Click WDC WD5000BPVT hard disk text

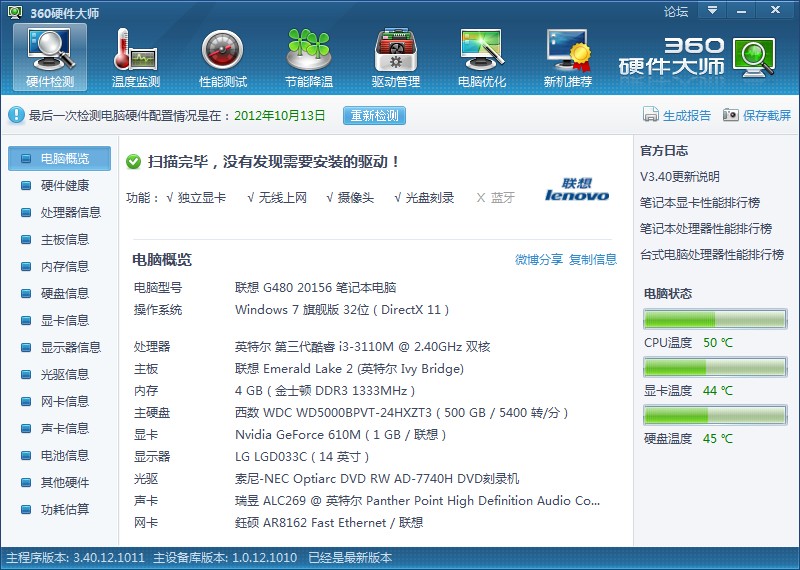click(401, 413)
